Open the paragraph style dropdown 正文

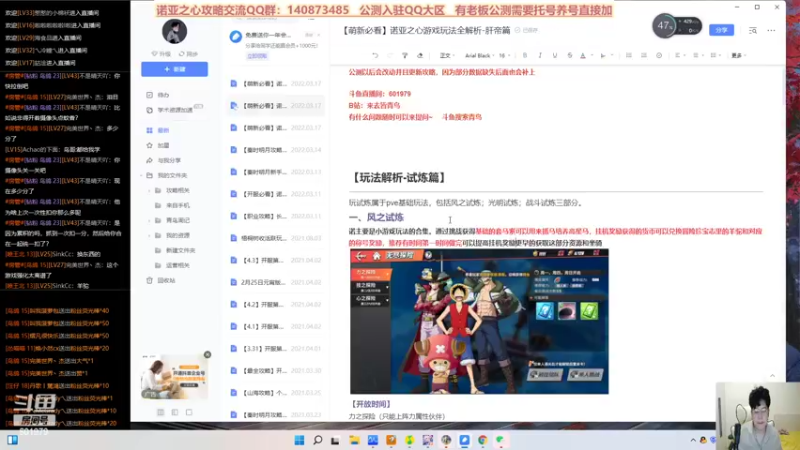click(447, 55)
